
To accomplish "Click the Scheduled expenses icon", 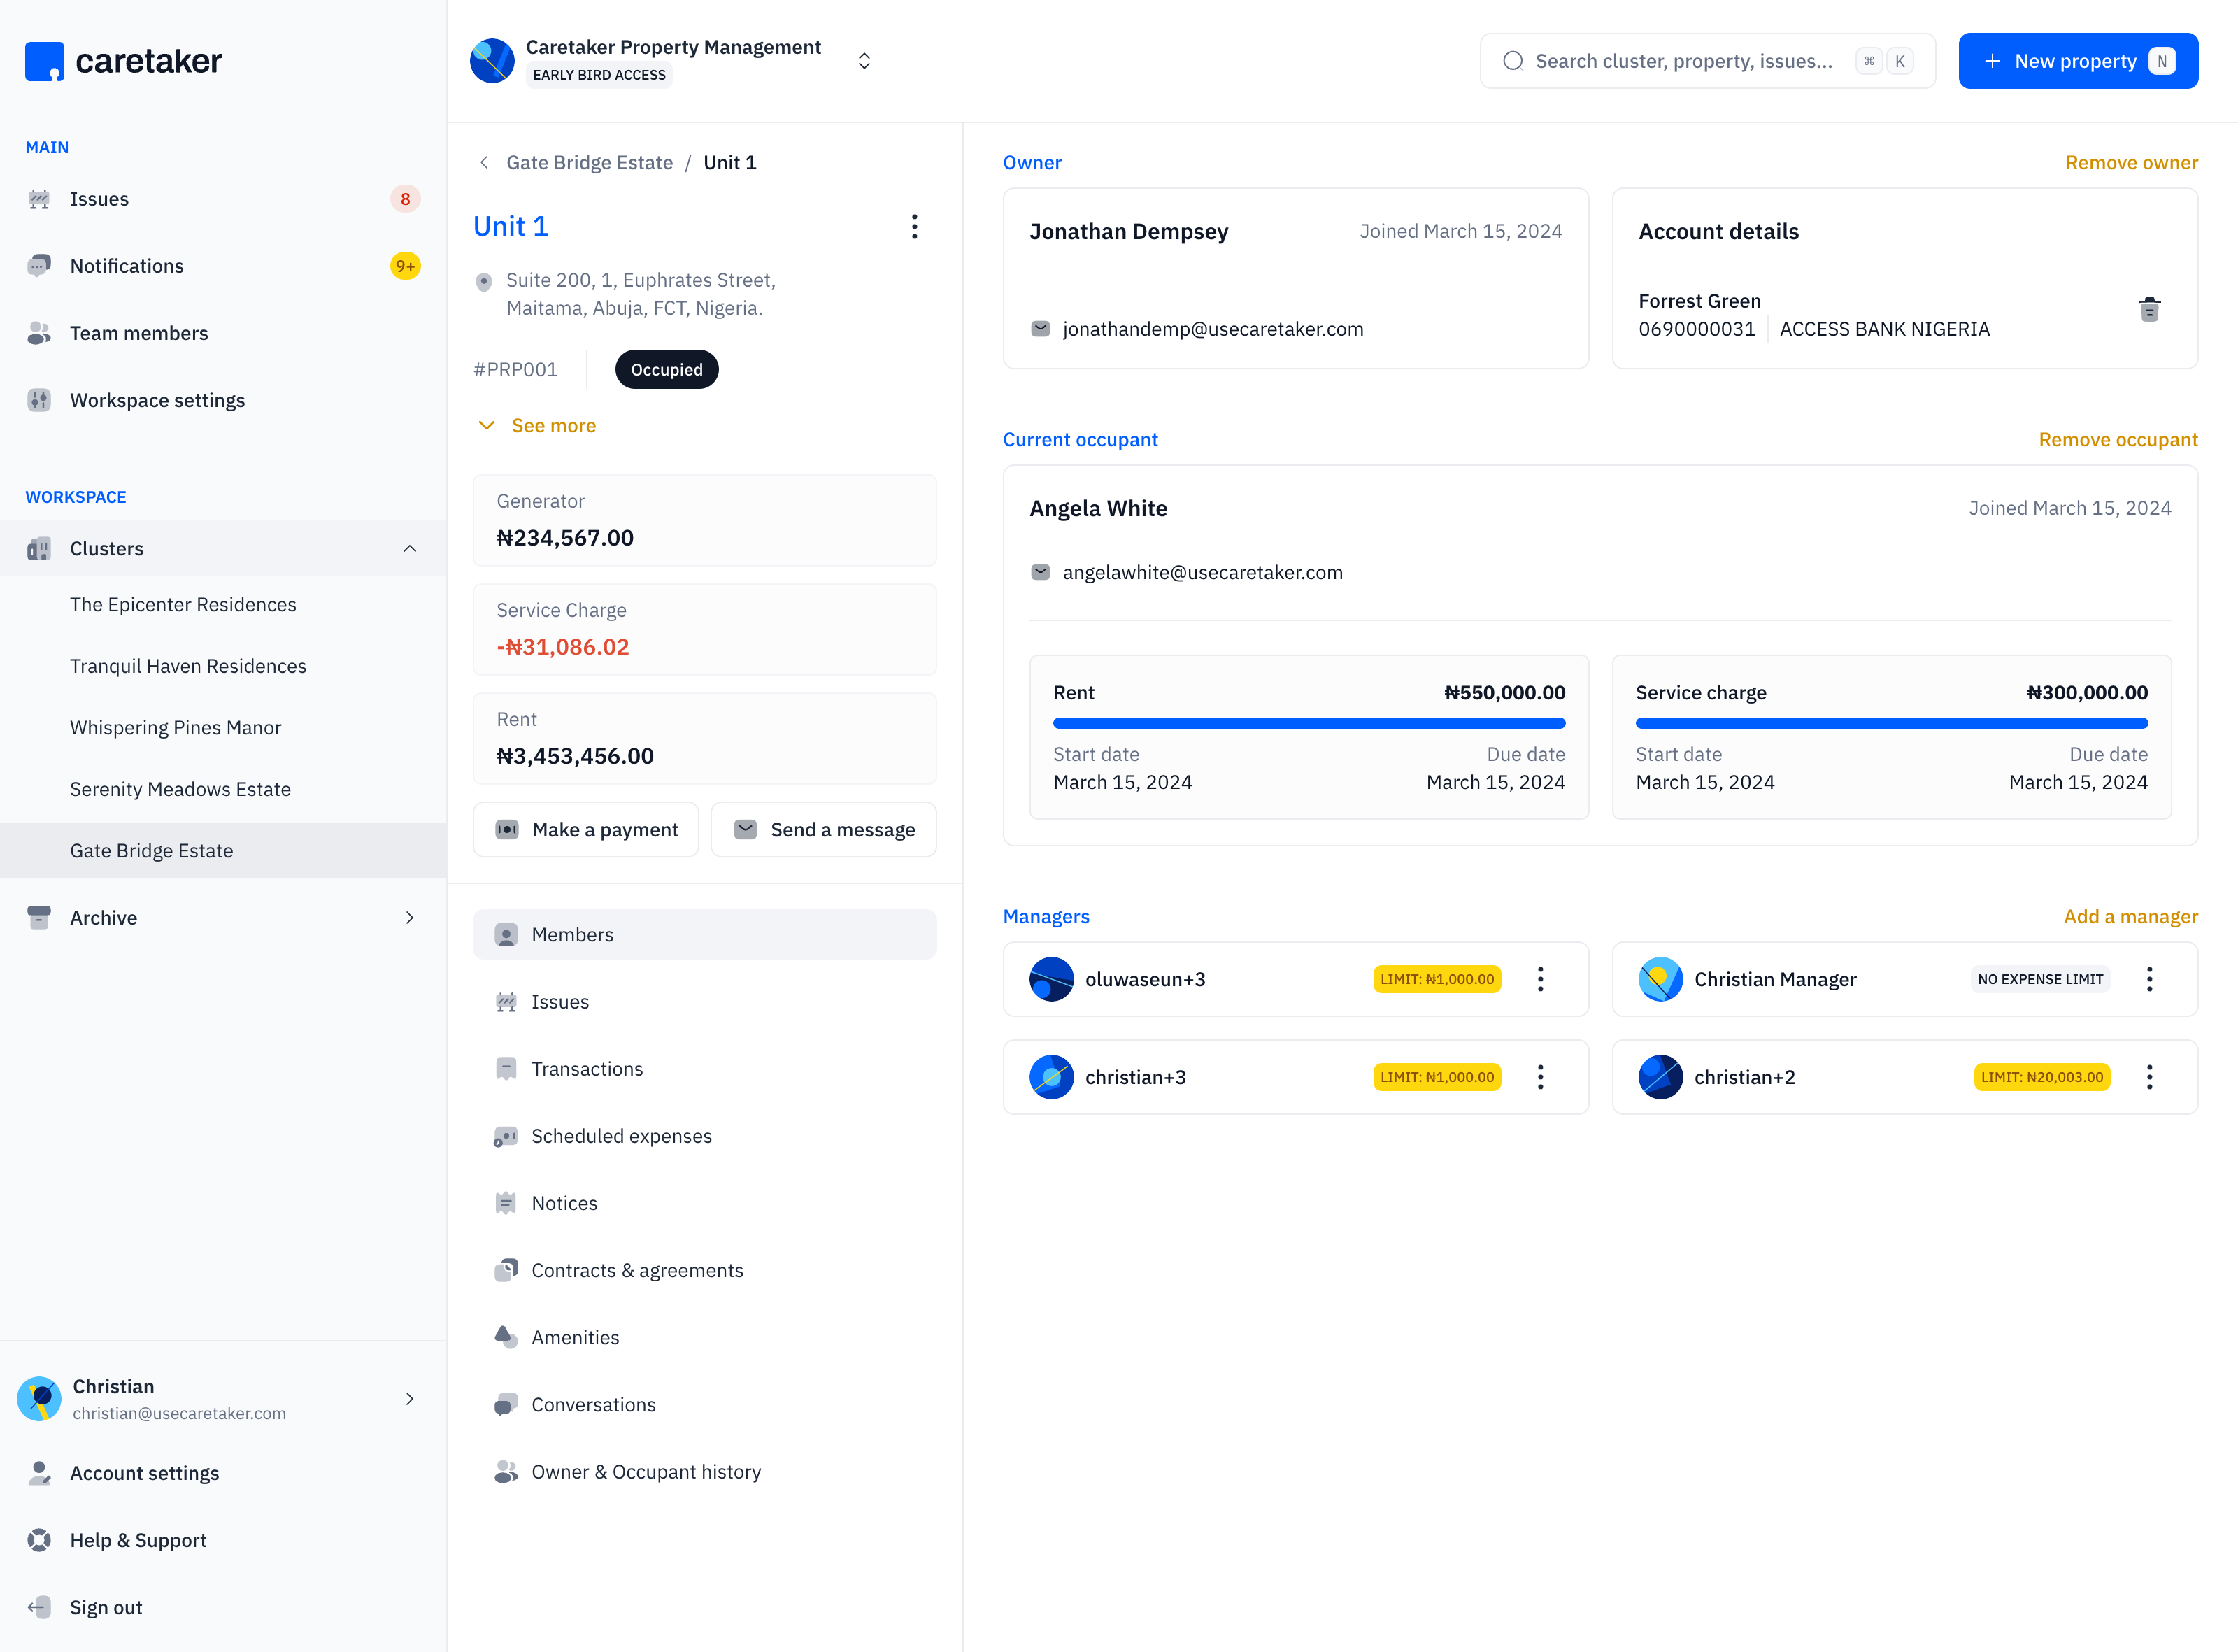I will (x=506, y=1136).
